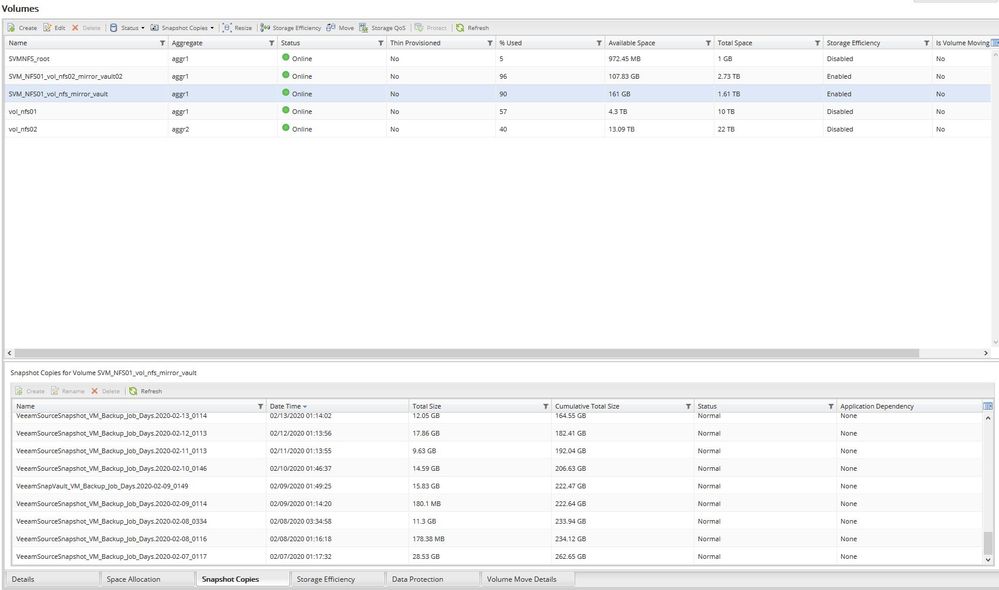Select snapshot ending 2020-02-11_0113

click(x=497, y=451)
